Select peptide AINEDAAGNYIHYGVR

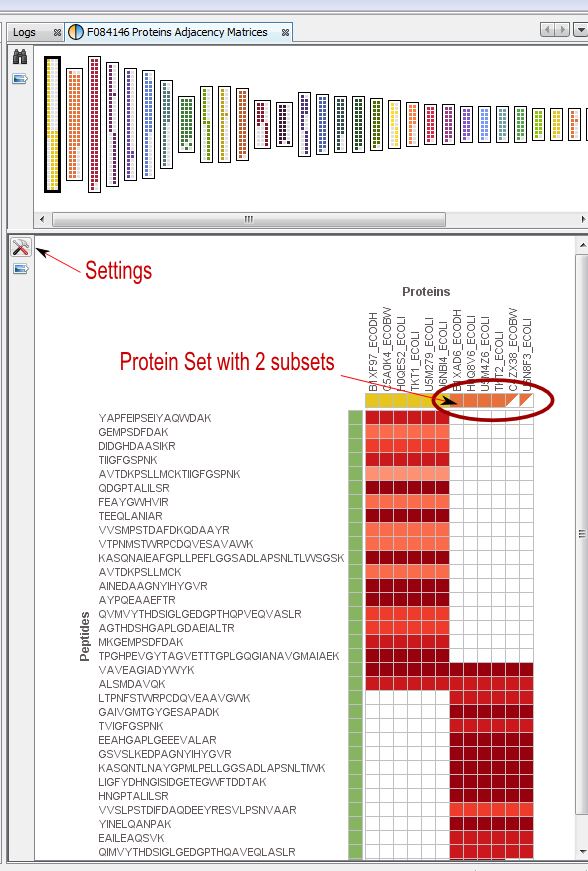pyautogui.click(x=153, y=586)
